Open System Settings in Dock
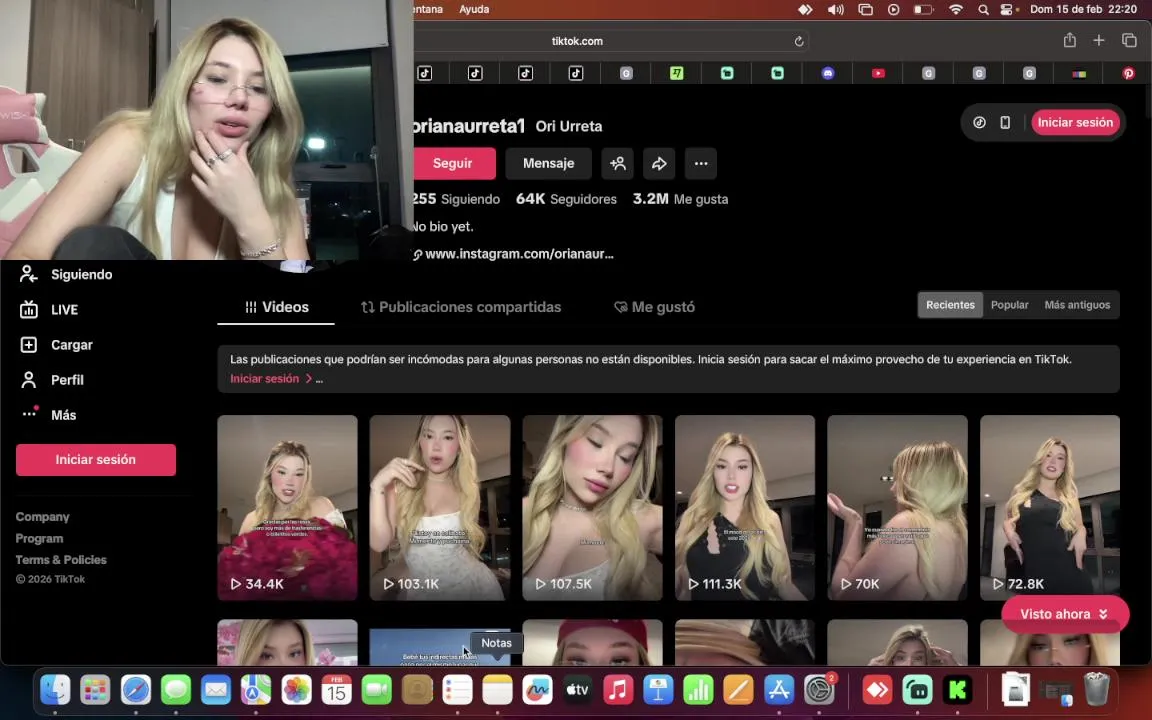This screenshot has height=720, width=1152. click(819, 690)
